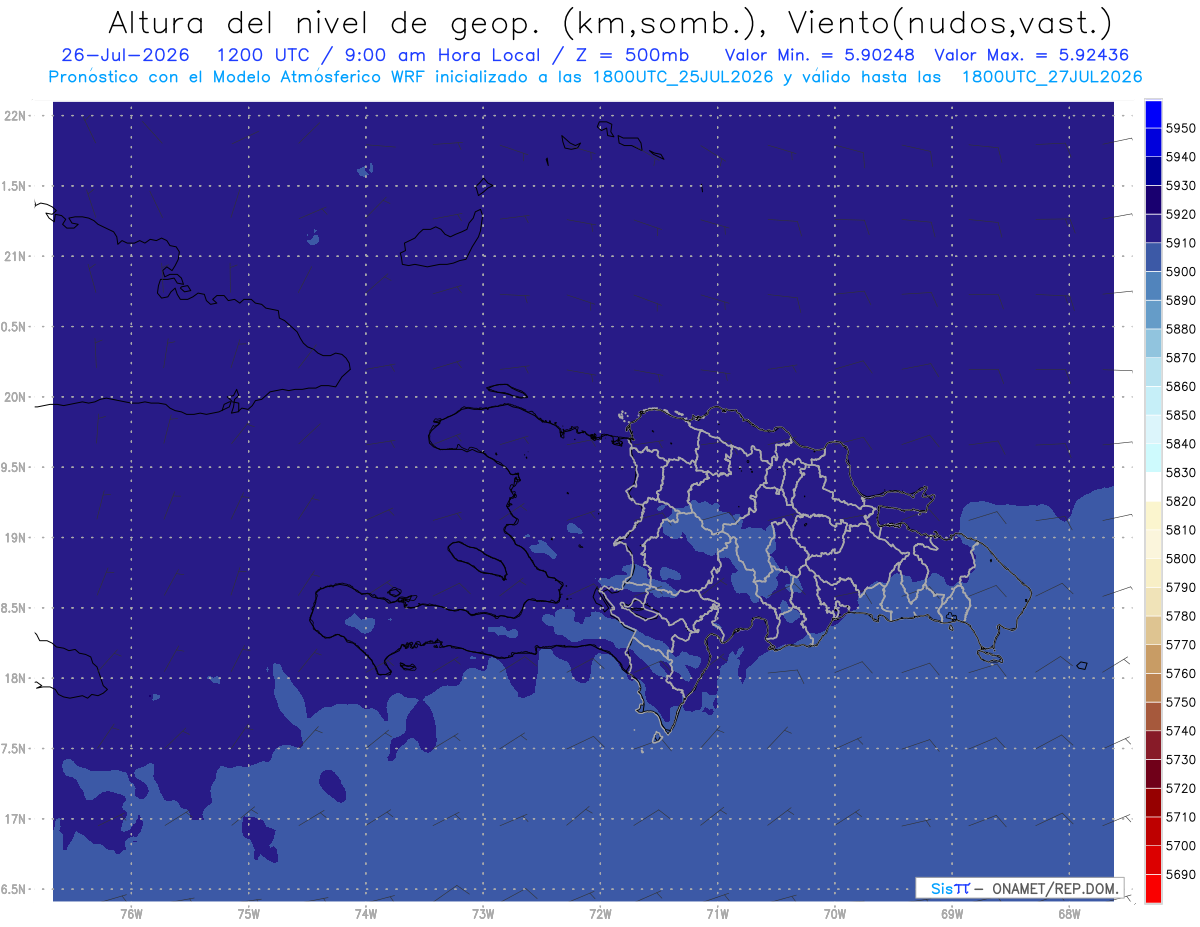1200x927 pixels.
Task: Click the "5760" color scale value
Action: pyautogui.click(x=1181, y=673)
